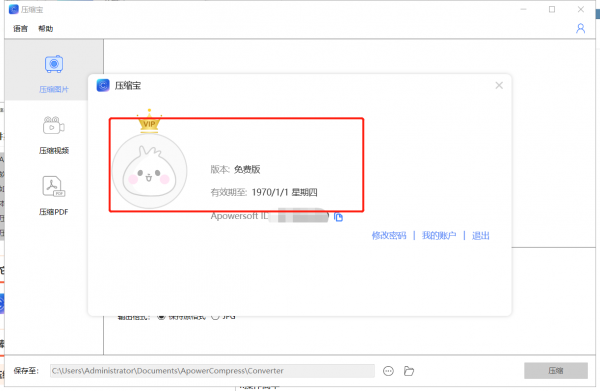Select the keep original format radio button
Screen dimensions: 600x391
click(x=161, y=317)
